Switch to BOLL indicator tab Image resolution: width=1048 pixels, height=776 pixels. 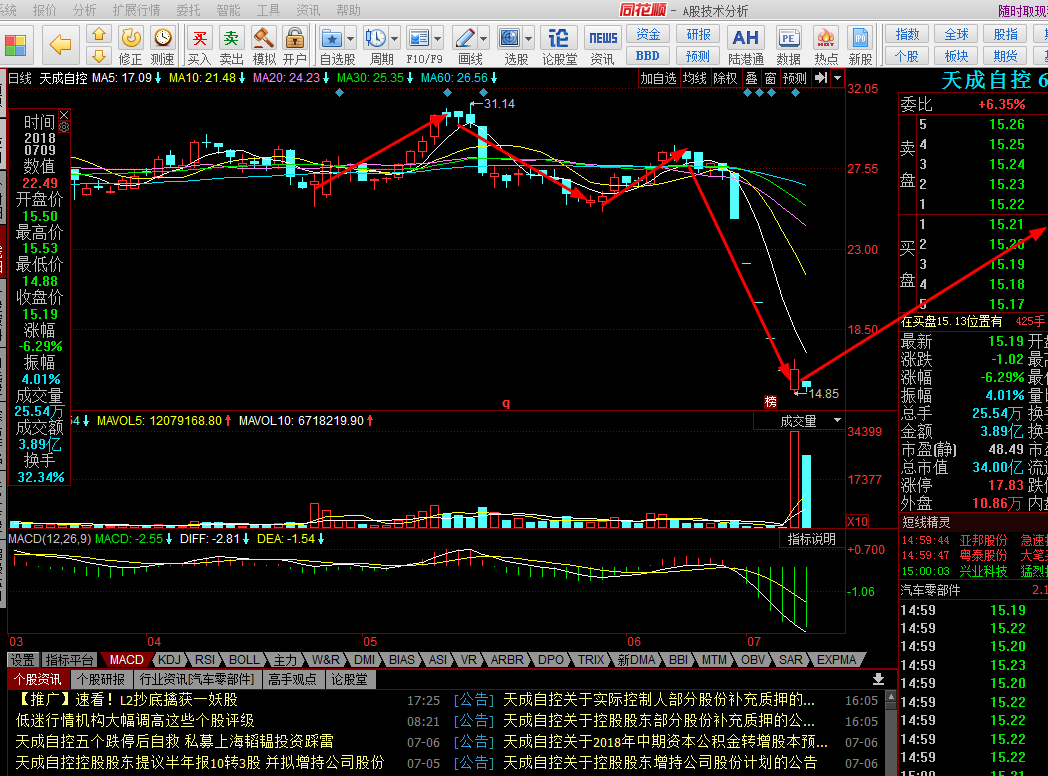(x=244, y=660)
